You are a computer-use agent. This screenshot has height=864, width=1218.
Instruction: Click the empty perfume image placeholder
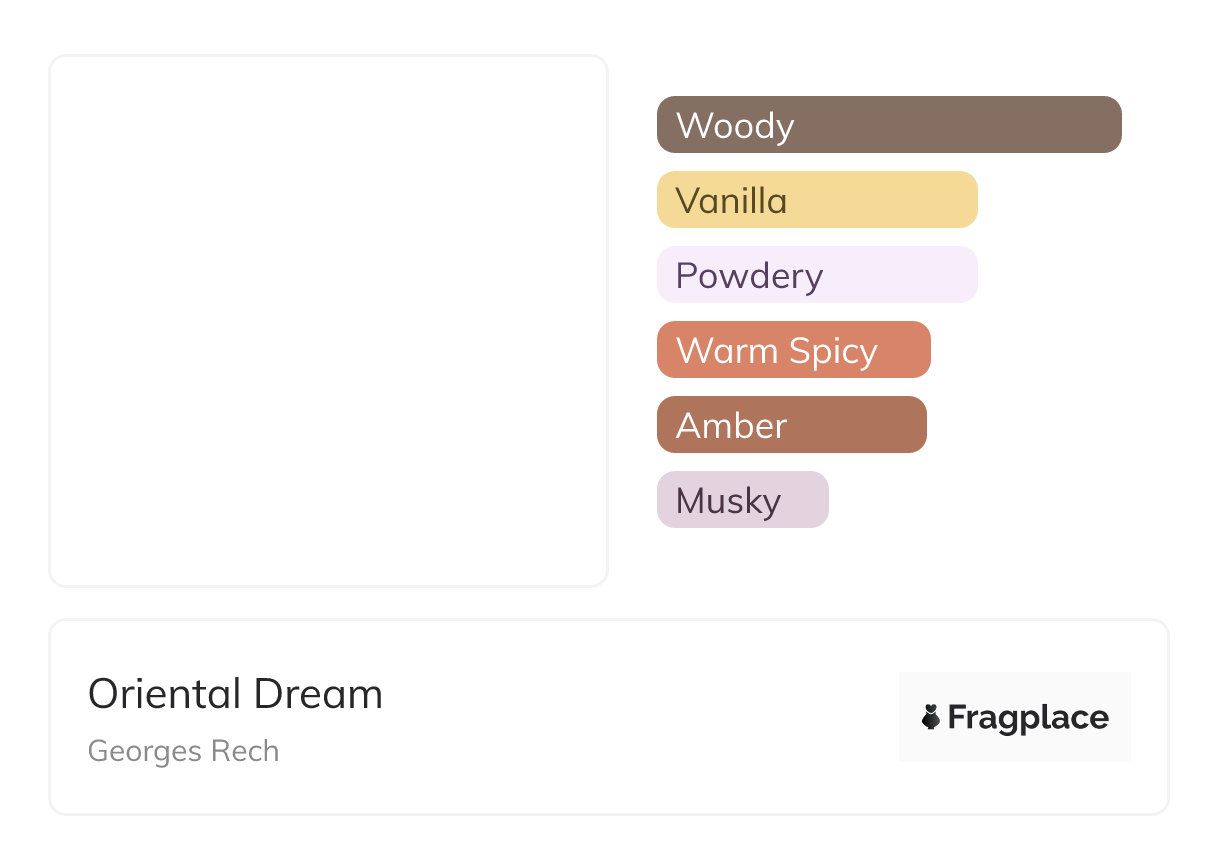point(328,320)
